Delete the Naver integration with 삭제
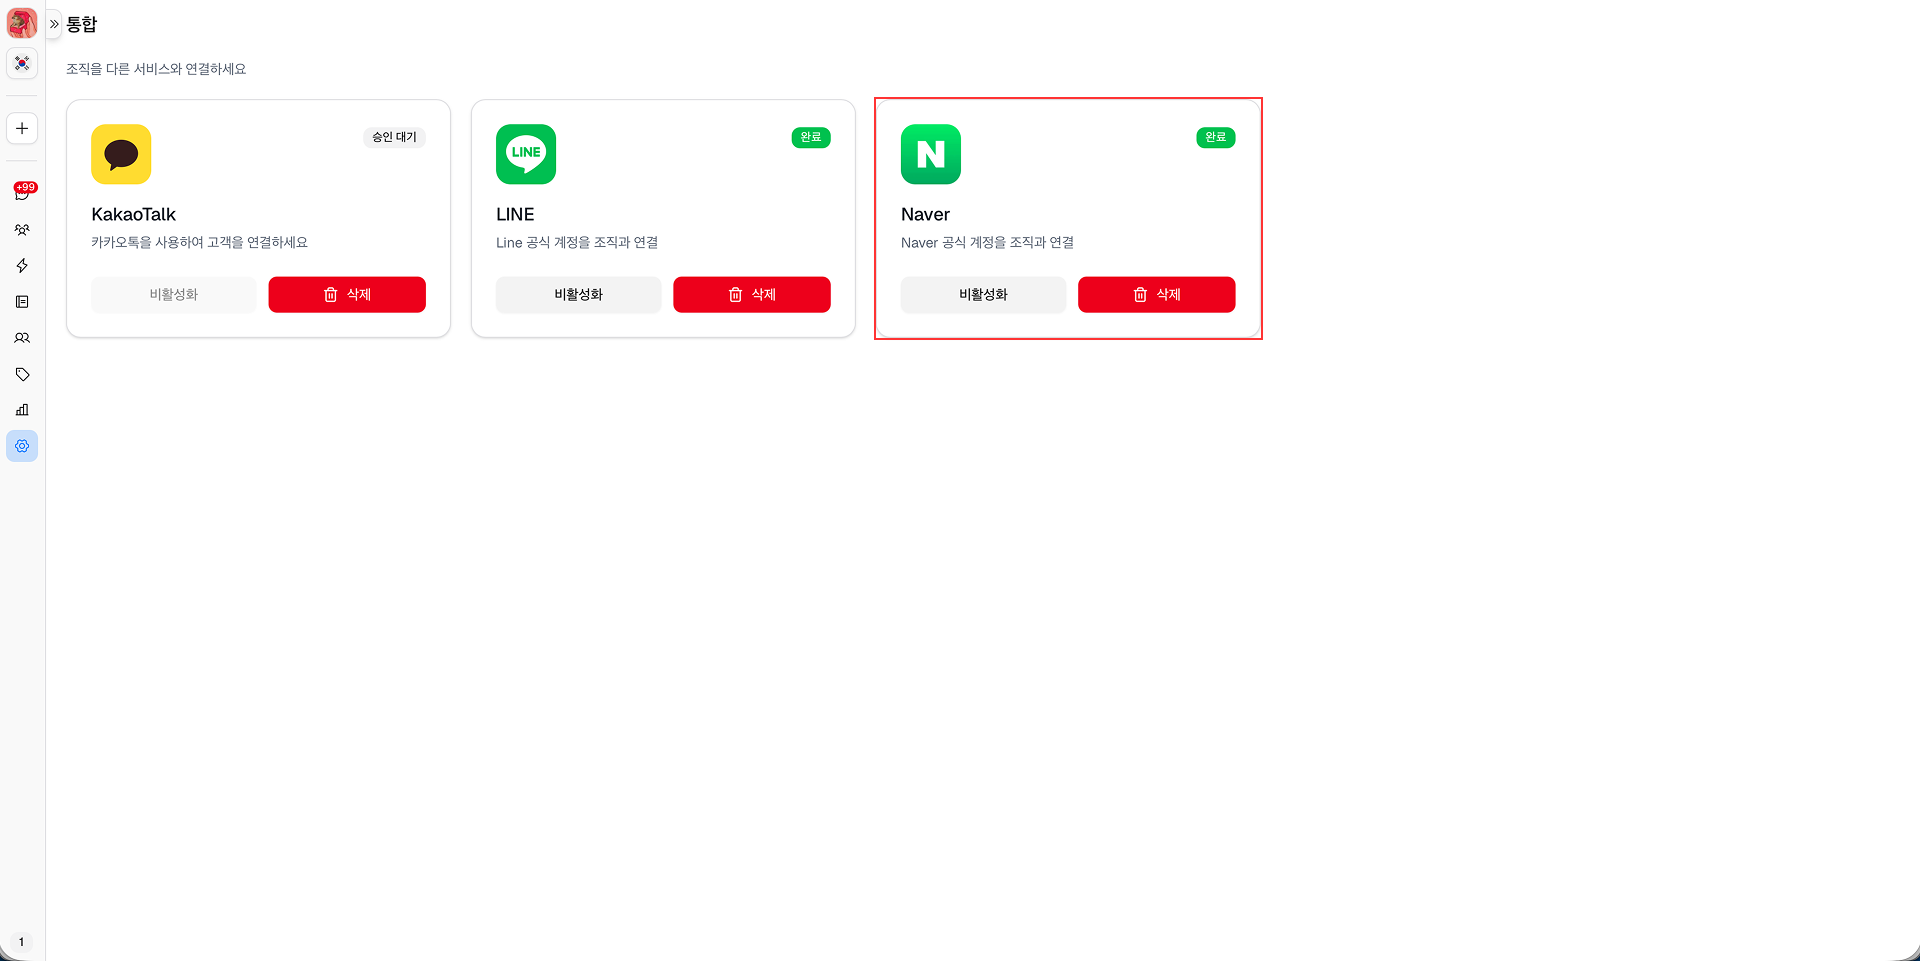The width and height of the screenshot is (1920, 961). point(1156,294)
